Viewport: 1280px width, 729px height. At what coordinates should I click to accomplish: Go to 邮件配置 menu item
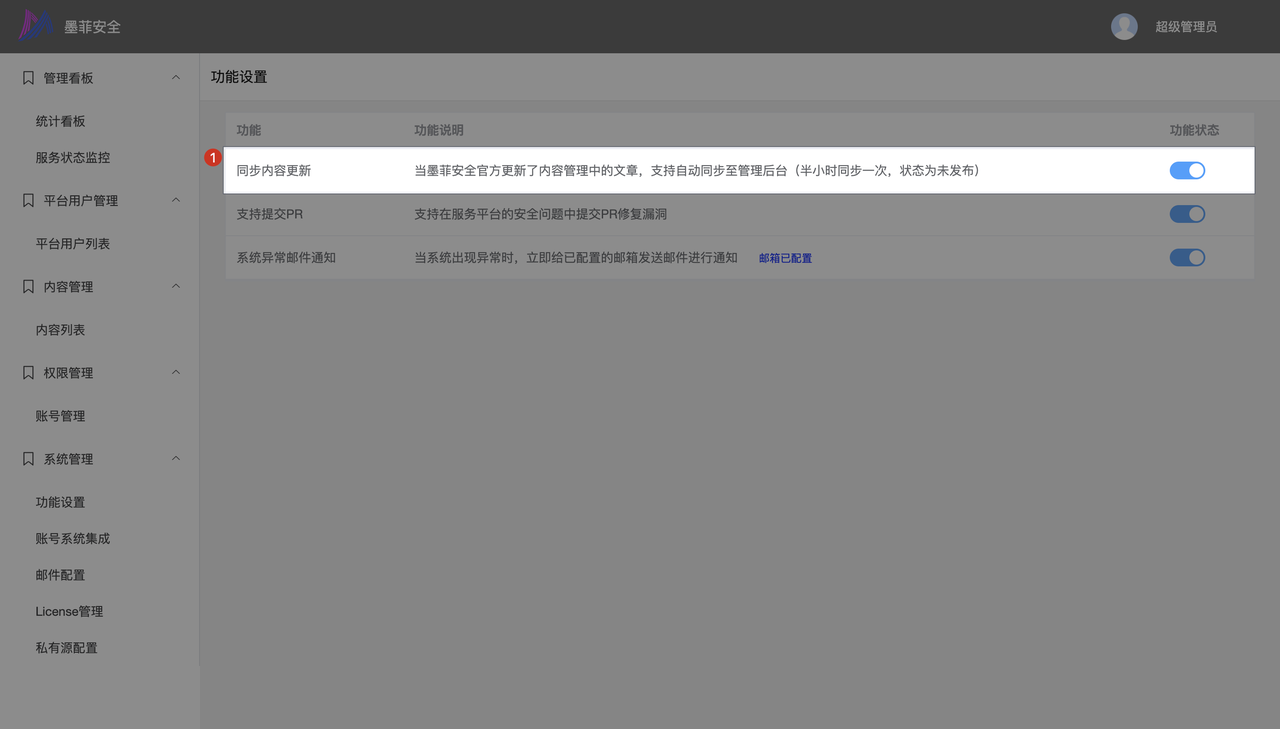(x=60, y=575)
